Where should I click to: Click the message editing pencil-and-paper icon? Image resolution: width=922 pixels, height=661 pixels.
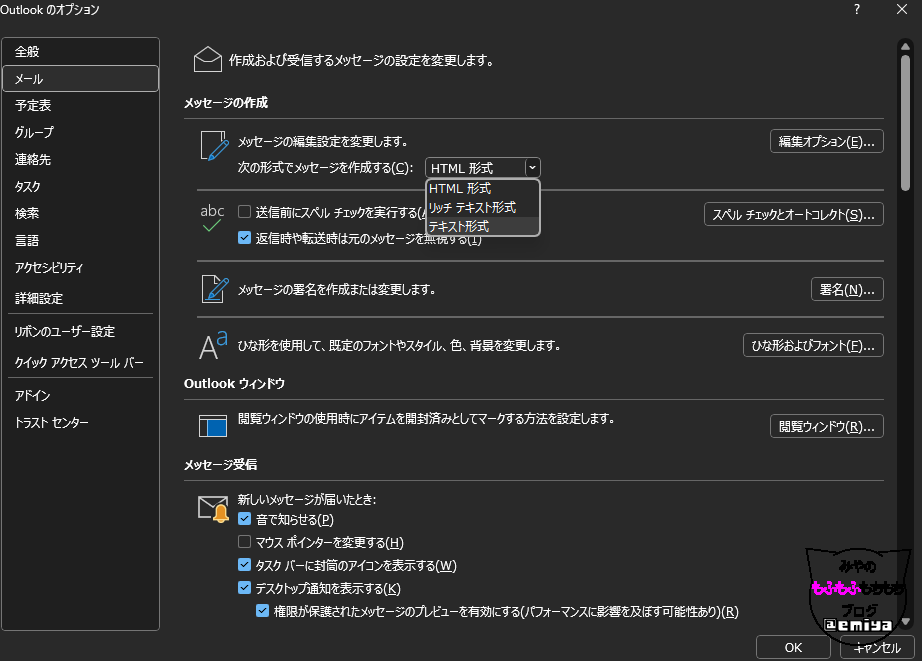213,147
